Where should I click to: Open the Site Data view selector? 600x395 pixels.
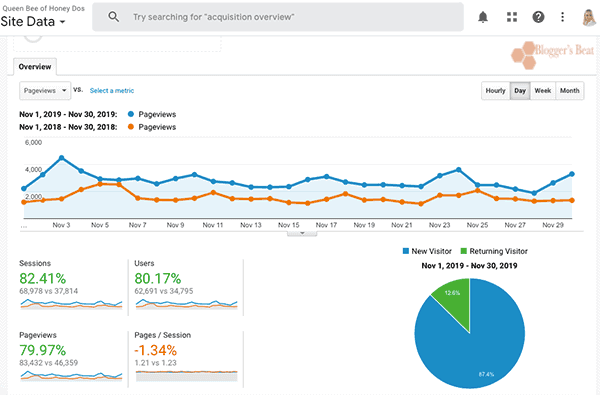click(x=33, y=22)
